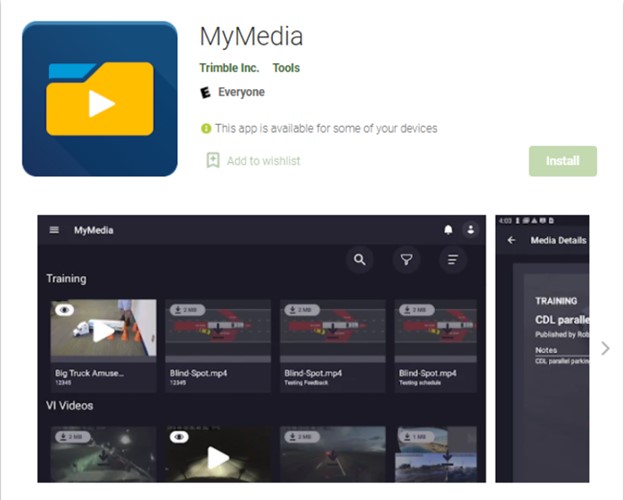The image size is (624, 500).
Task: Click the green availability info icon
Action: pos(206,129)
